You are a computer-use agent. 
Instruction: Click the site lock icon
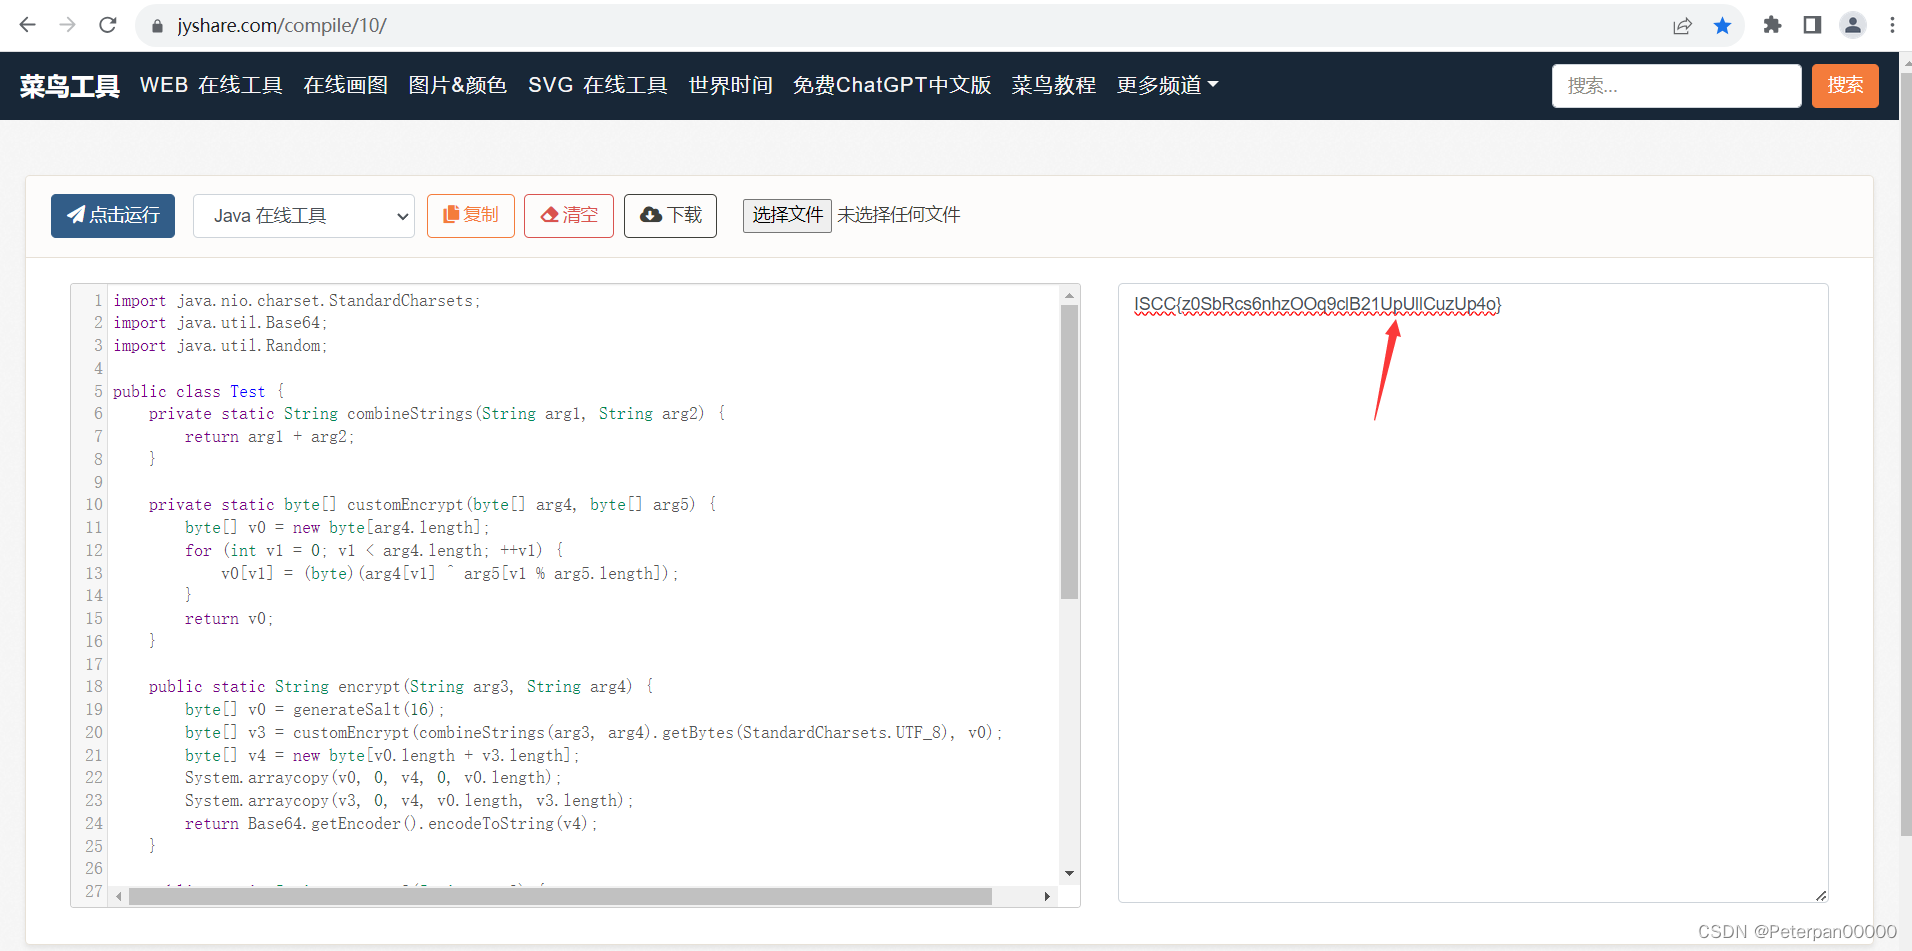[x=157, y=26]
